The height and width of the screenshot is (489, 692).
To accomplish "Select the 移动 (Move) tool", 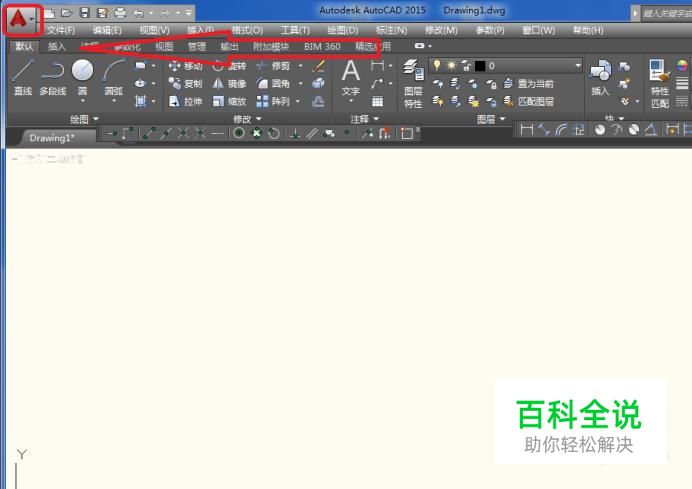I will click(x=185, y=66).
